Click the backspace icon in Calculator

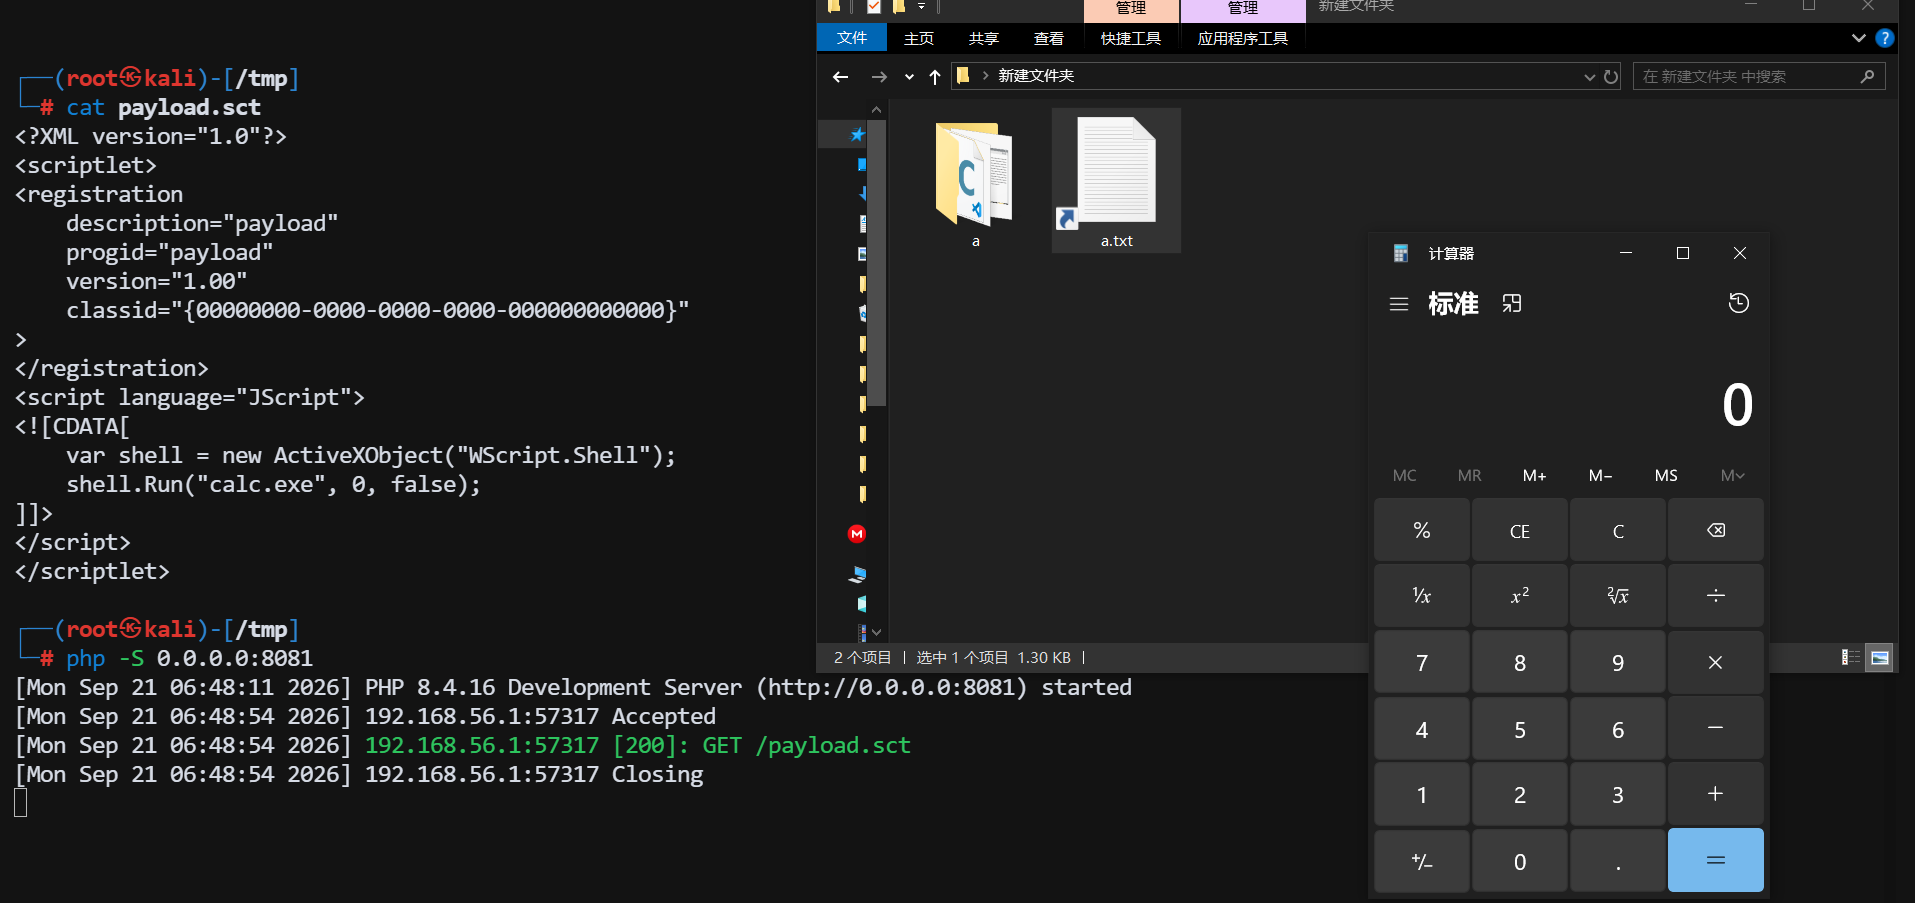coord(1716,530)
